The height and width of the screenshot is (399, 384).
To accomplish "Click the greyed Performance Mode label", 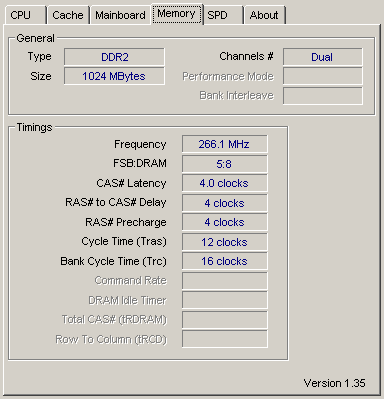I will (x=228, y=76).
